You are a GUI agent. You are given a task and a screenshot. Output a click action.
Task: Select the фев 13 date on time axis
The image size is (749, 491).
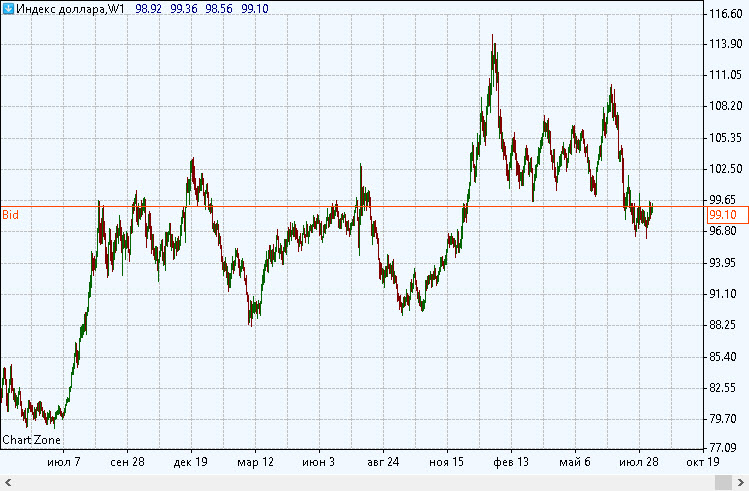click(512, 463)
